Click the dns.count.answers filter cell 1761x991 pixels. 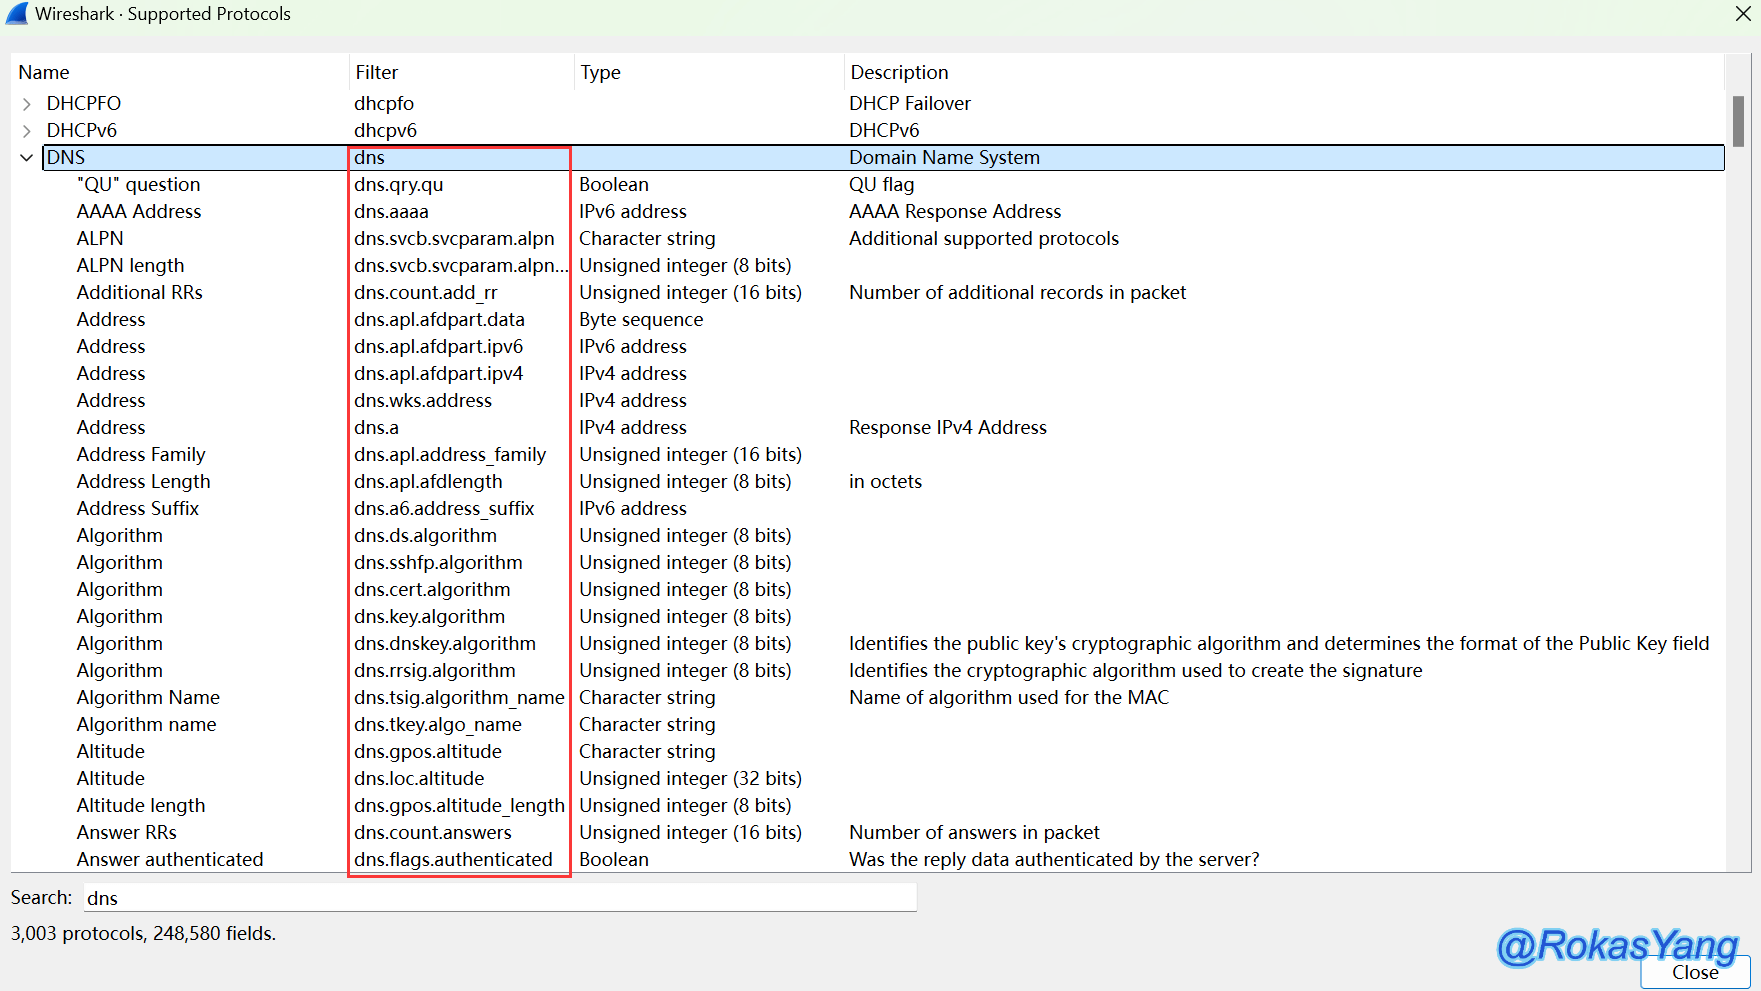click(433, 833)
